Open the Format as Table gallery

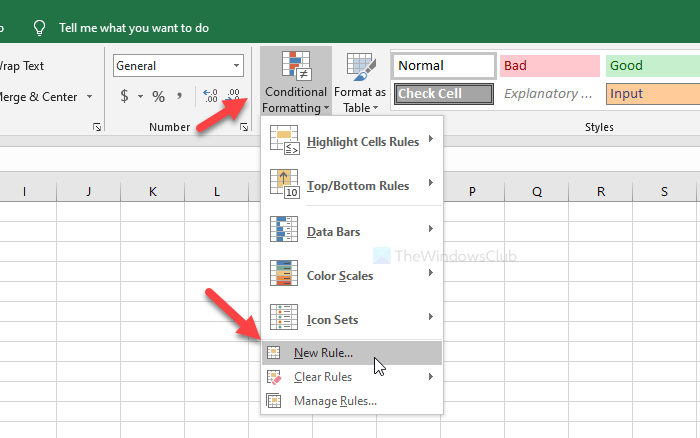pos(360,80)
